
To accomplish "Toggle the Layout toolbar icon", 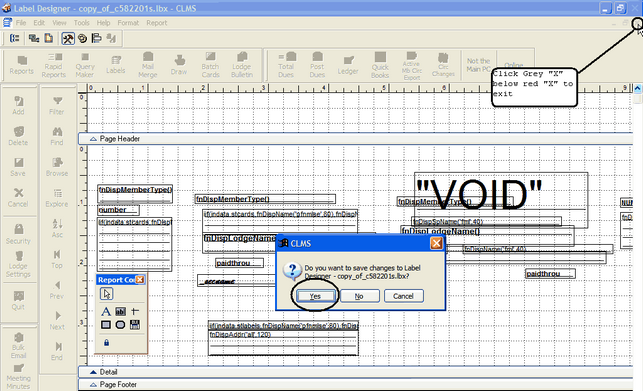I will [96, 38].
